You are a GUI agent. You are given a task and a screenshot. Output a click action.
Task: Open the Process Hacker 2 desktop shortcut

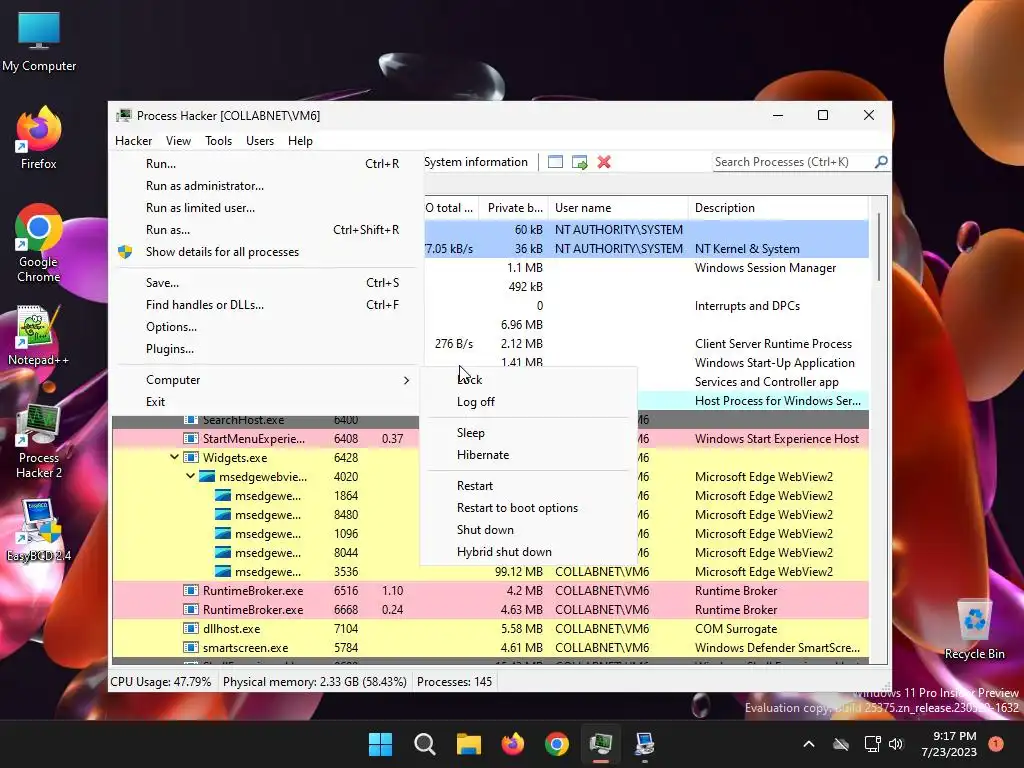39,441
